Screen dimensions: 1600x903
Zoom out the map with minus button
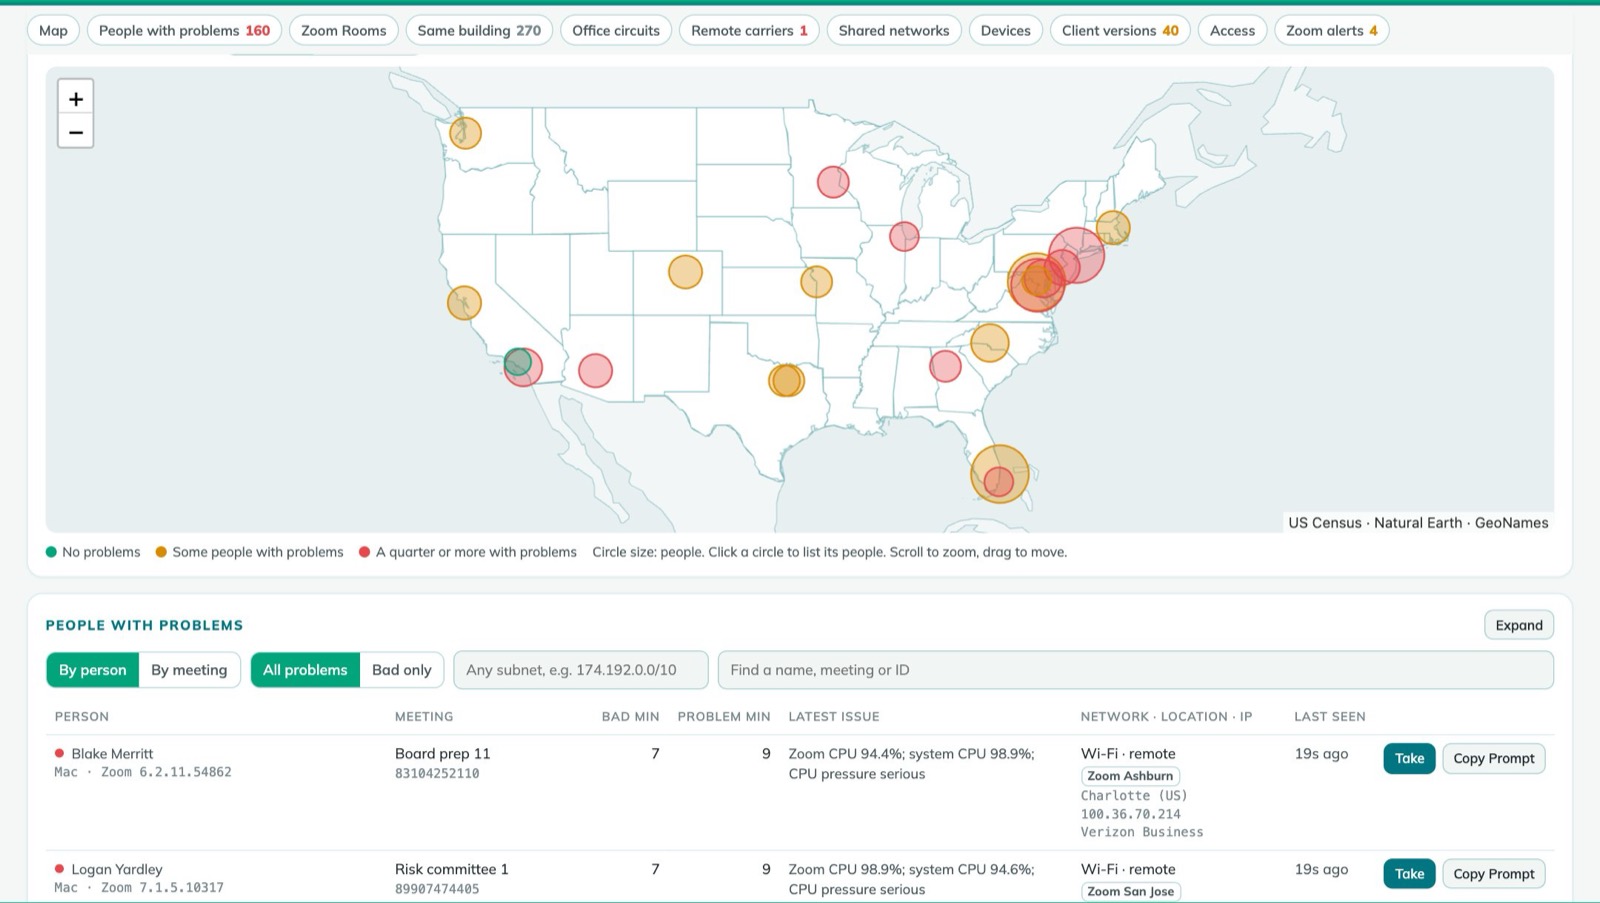point(75,132)
